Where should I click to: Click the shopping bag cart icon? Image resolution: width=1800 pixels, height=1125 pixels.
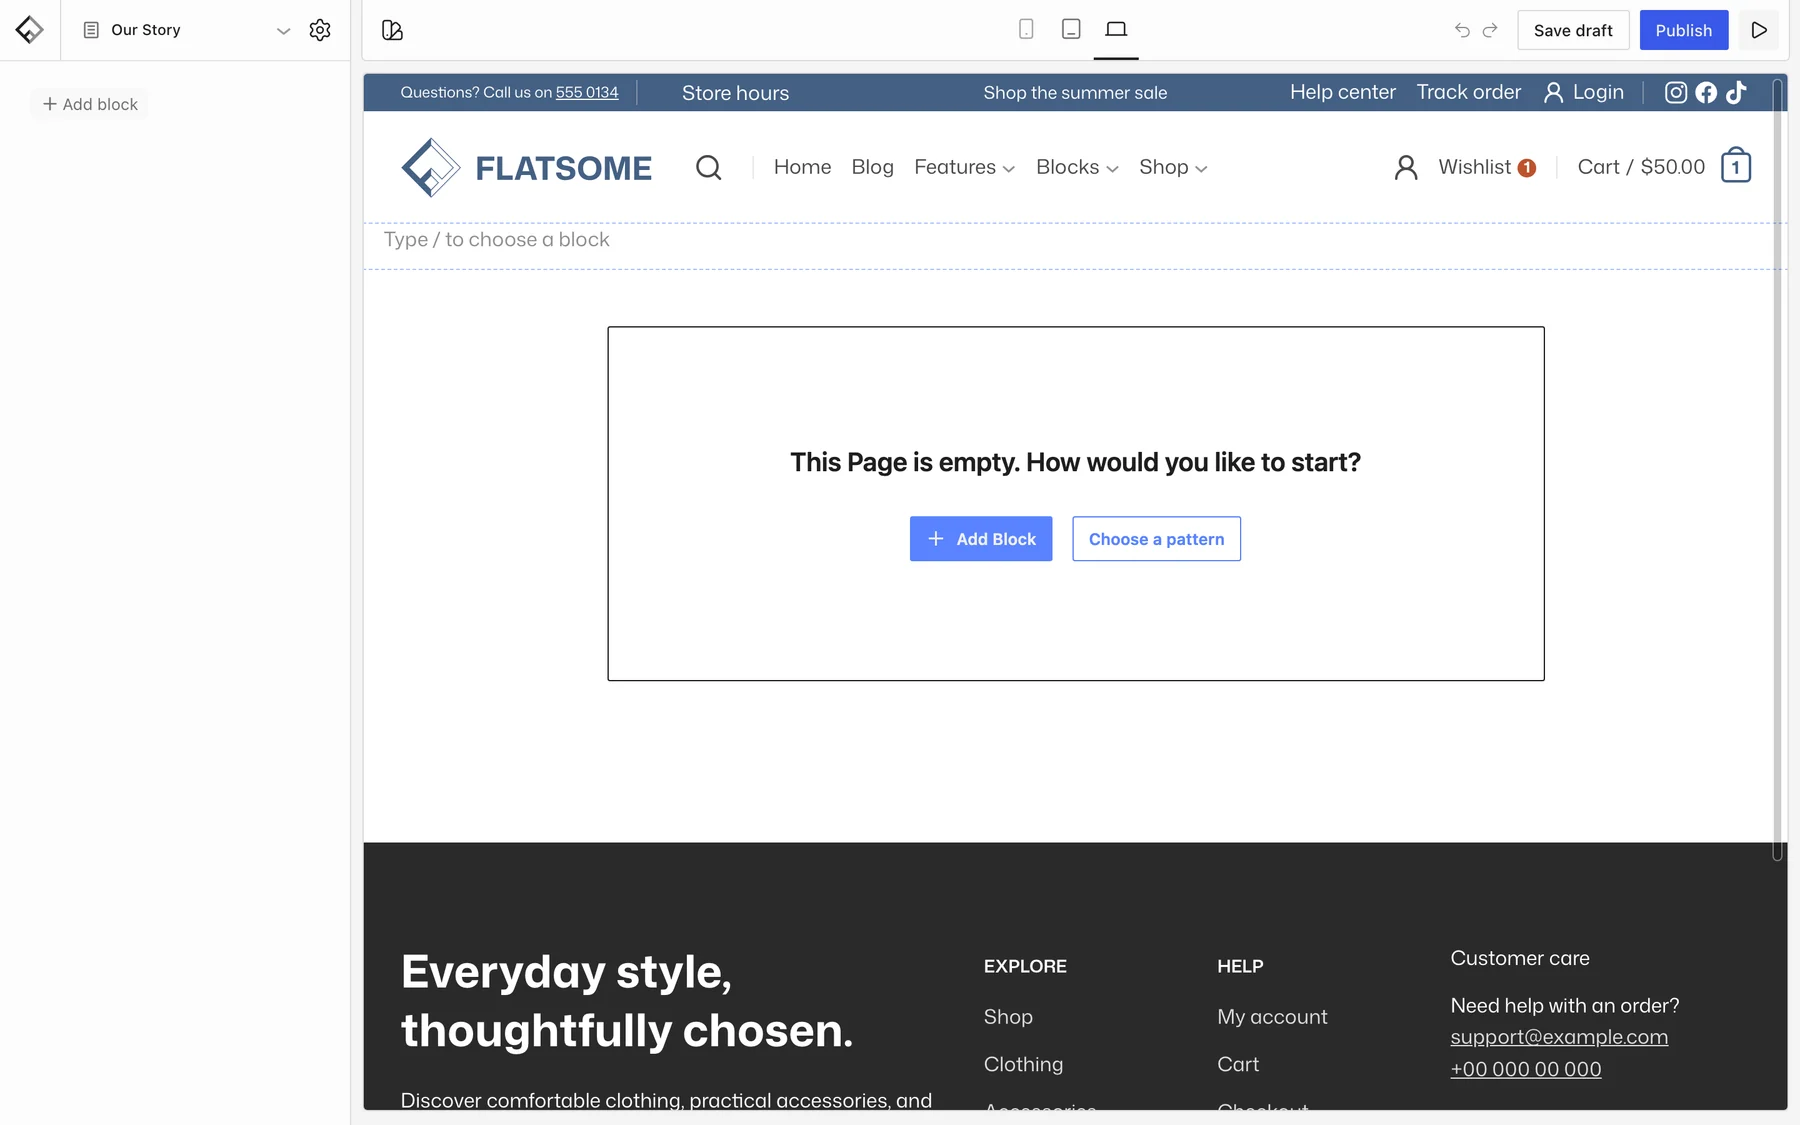click(x=1736, y=165)
